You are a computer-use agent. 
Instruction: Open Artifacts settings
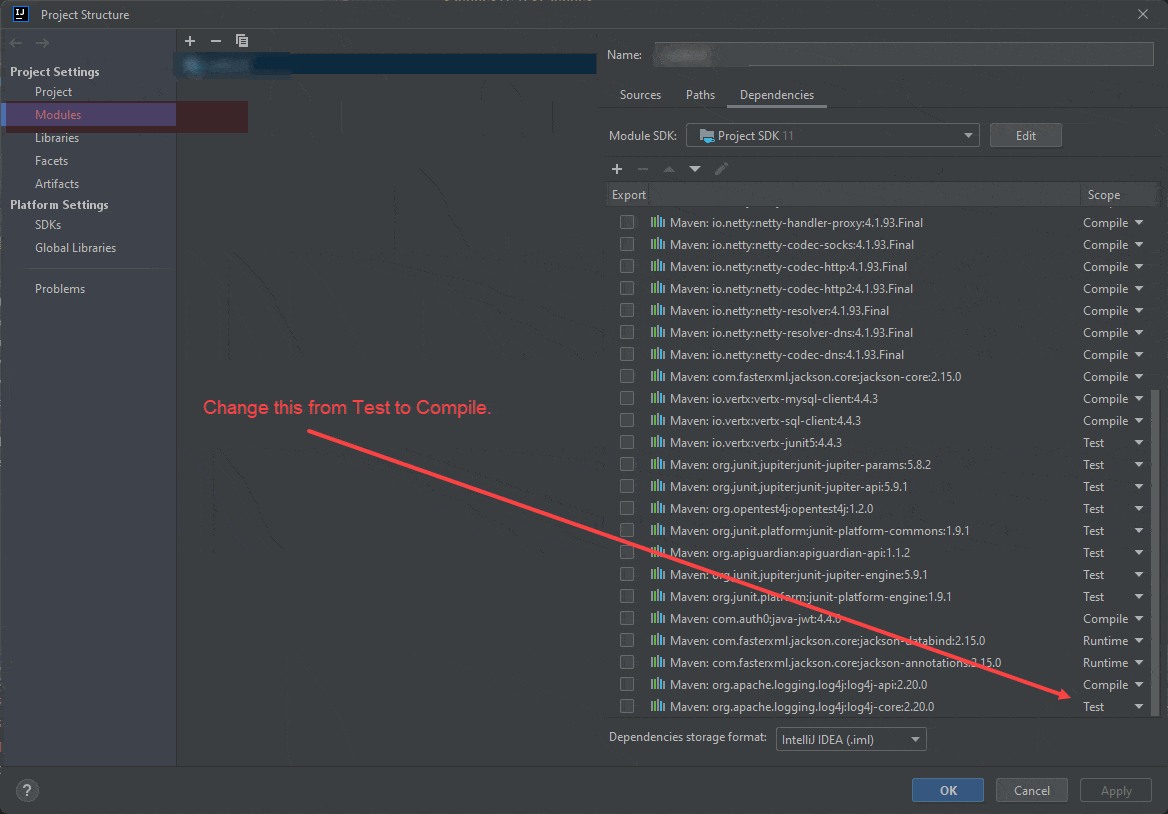[x=57, y=184]
